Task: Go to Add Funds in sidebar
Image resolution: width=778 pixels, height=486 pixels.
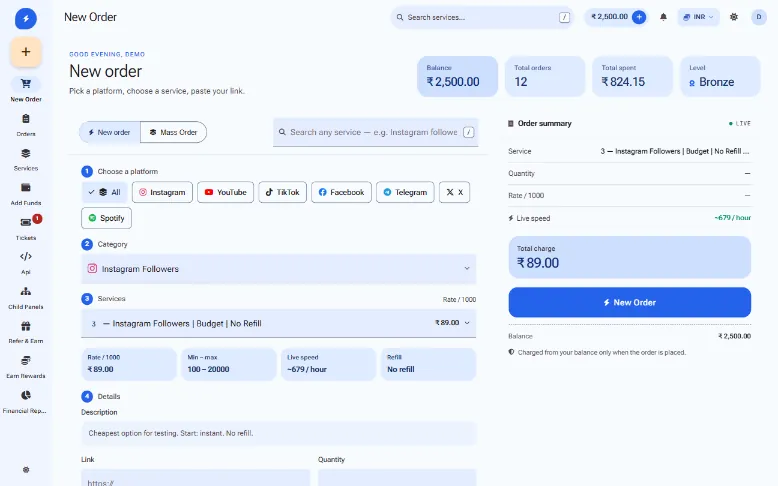Action: coord(26,194)
